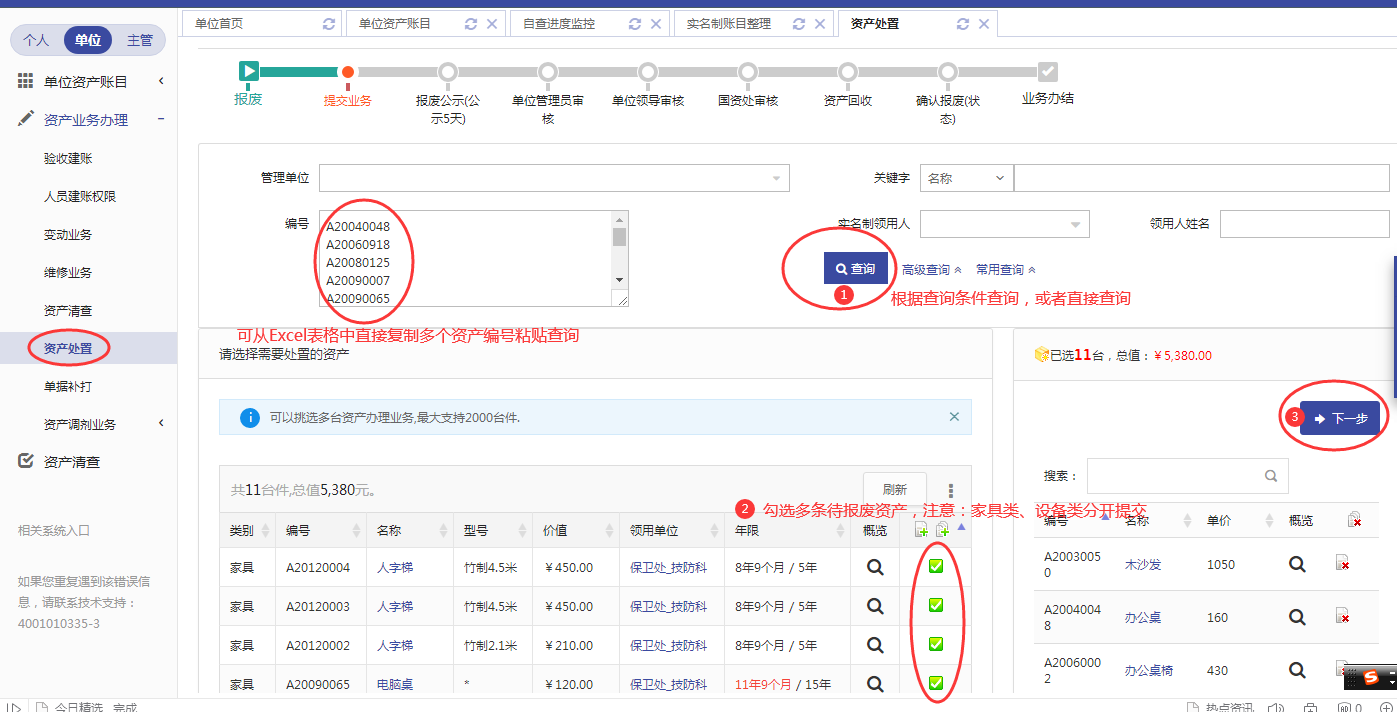Click the add-all-pages icon in table header

[x=941, y=530]
